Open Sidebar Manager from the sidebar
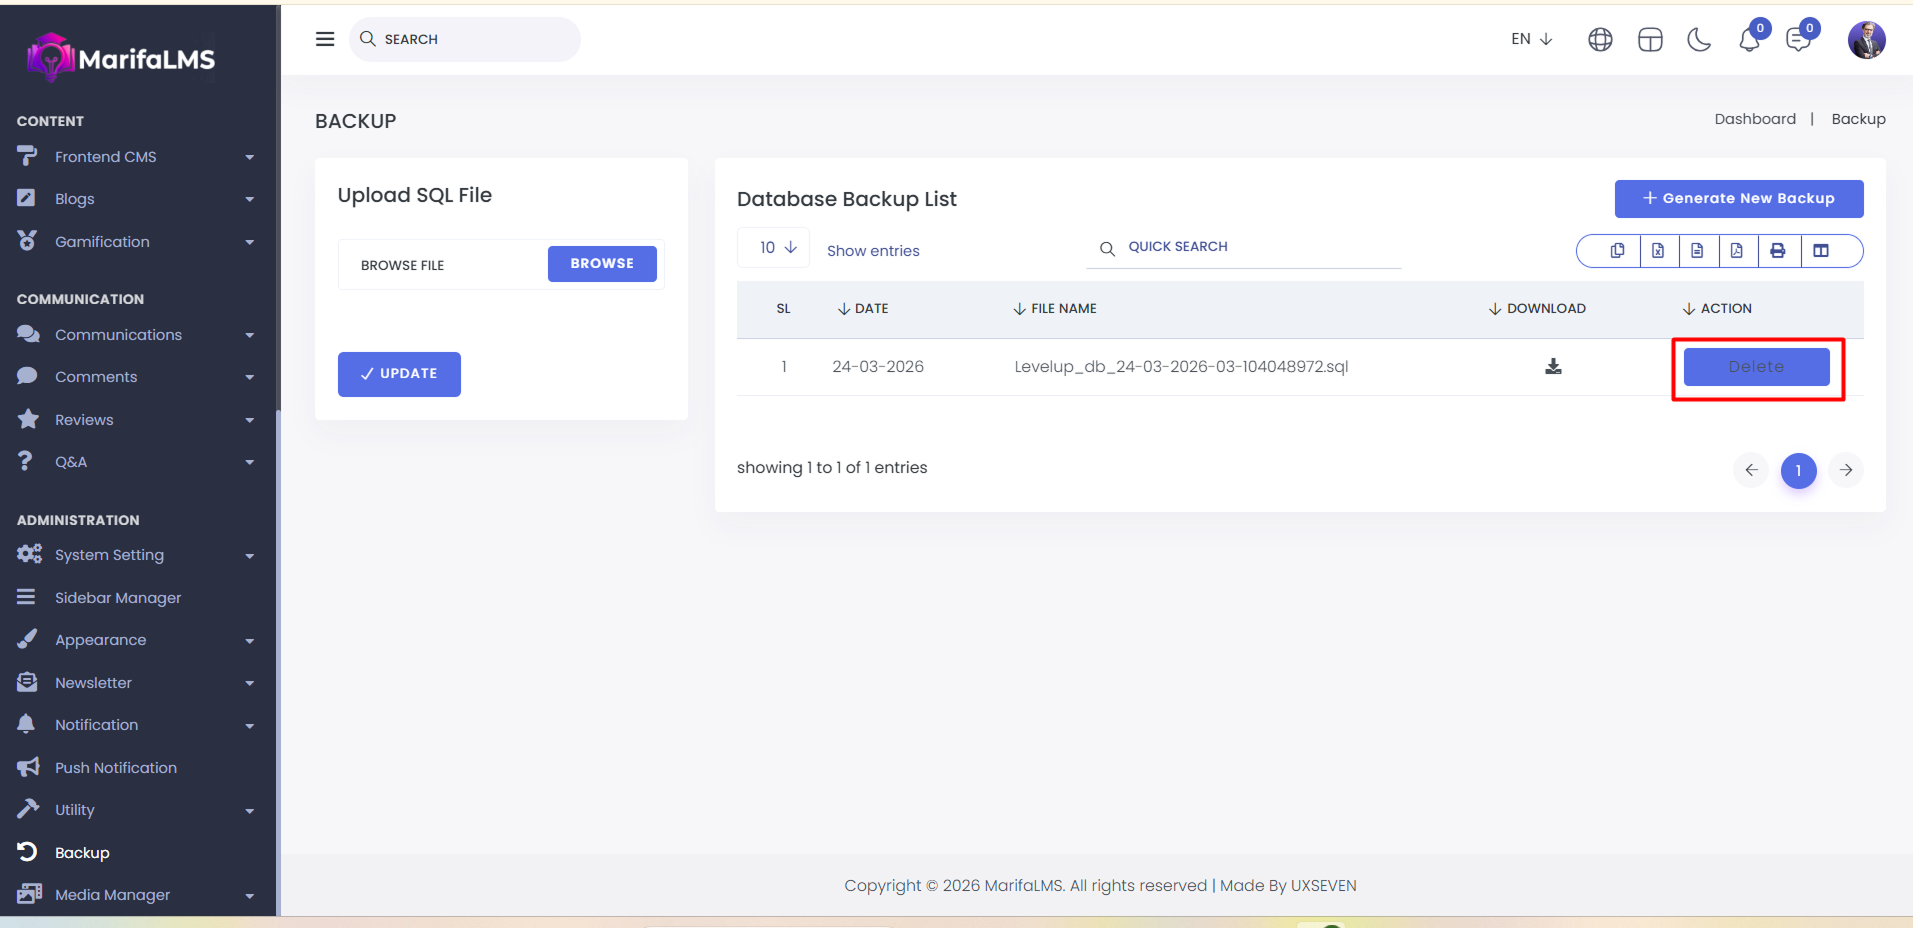This screenshot has height=928, width=1913. 118,598
